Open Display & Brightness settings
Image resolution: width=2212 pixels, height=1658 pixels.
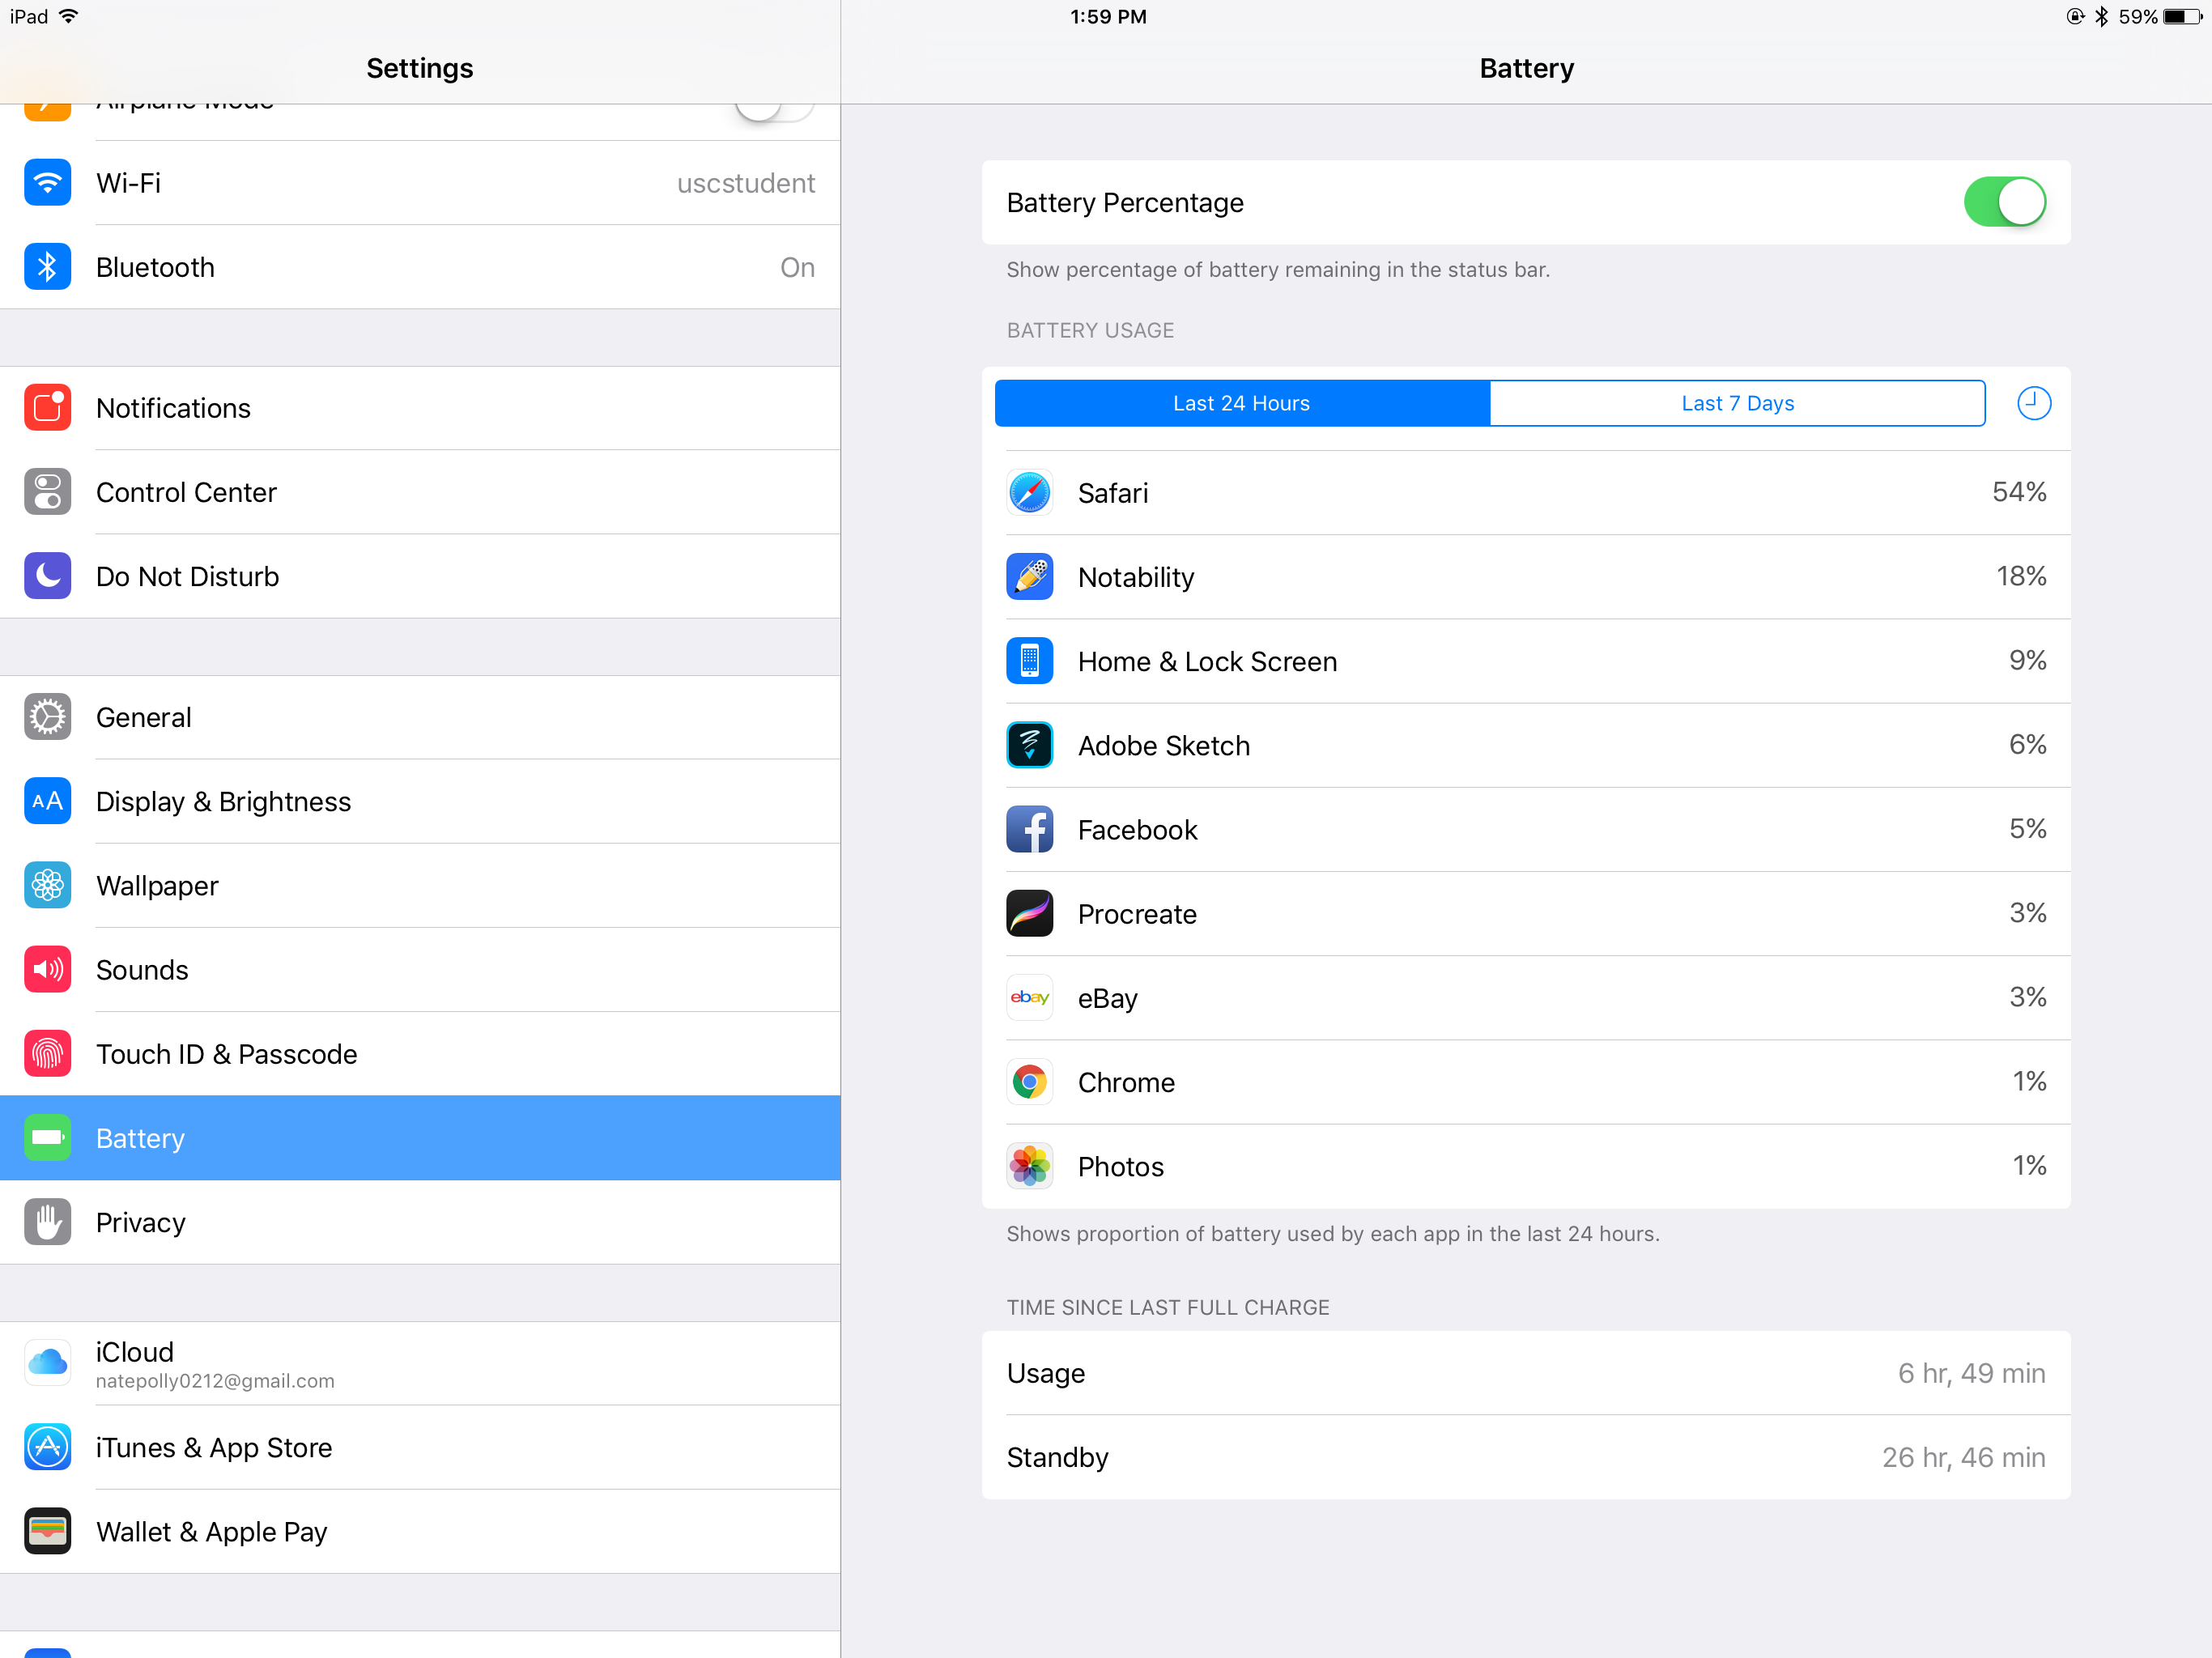click(420, 801)
